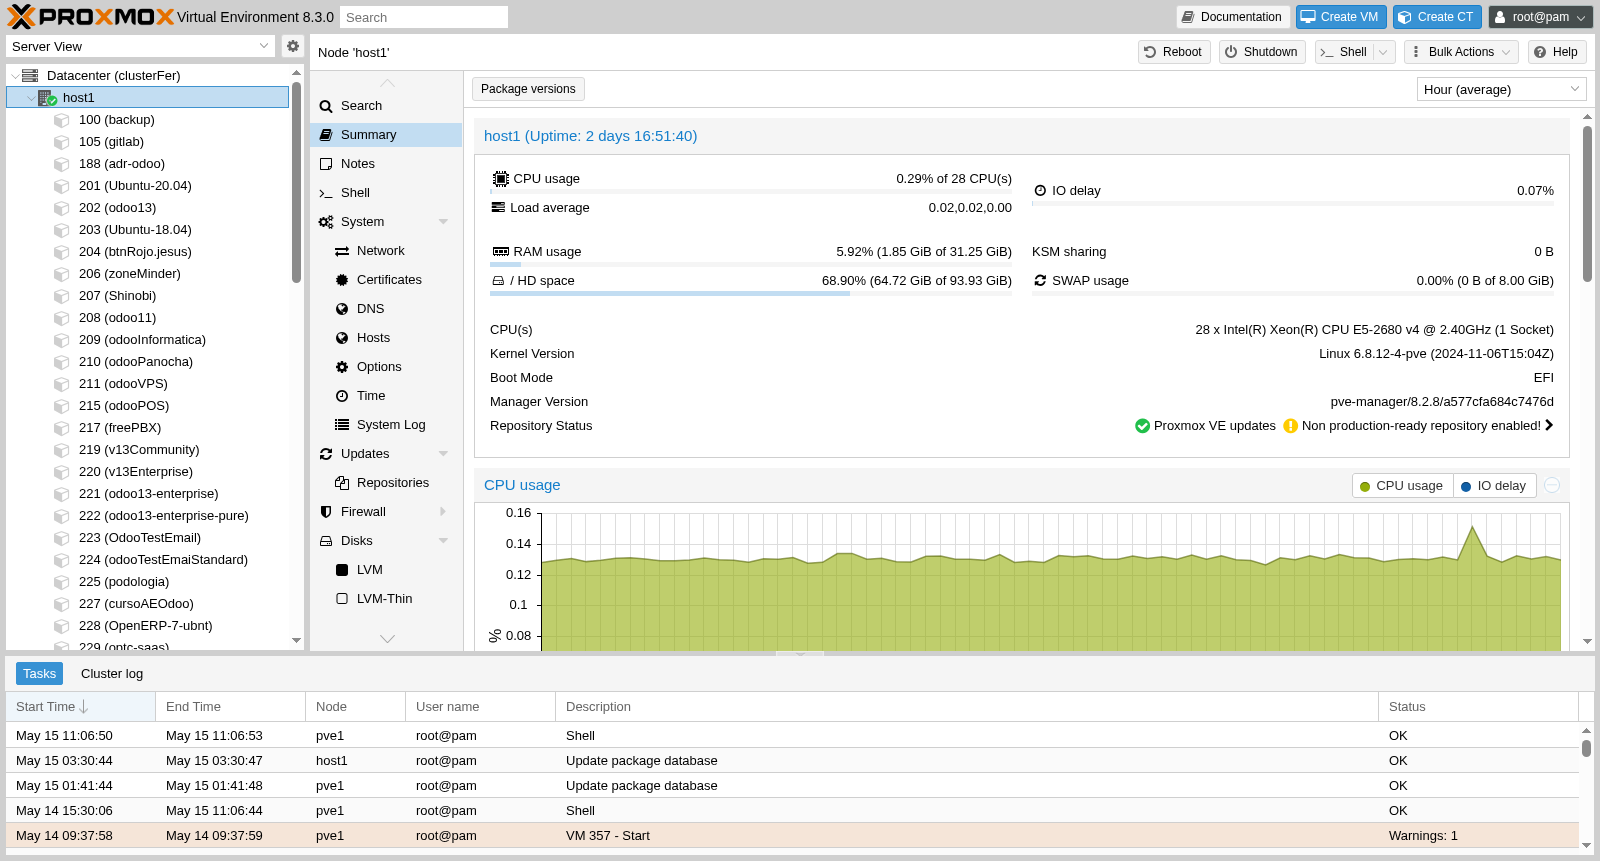Switch to the Cluster log tab

pyautogui.click(x=112, y=674)
